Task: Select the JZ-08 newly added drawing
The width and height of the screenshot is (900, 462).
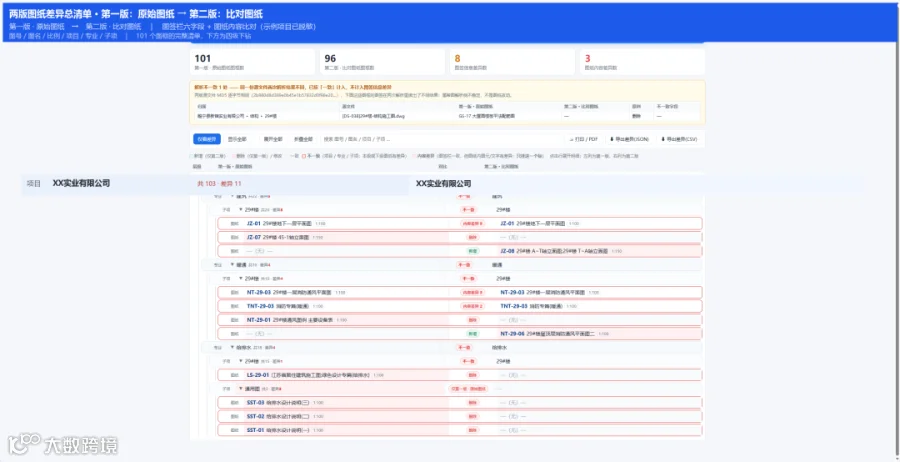Action: (561, 251)
